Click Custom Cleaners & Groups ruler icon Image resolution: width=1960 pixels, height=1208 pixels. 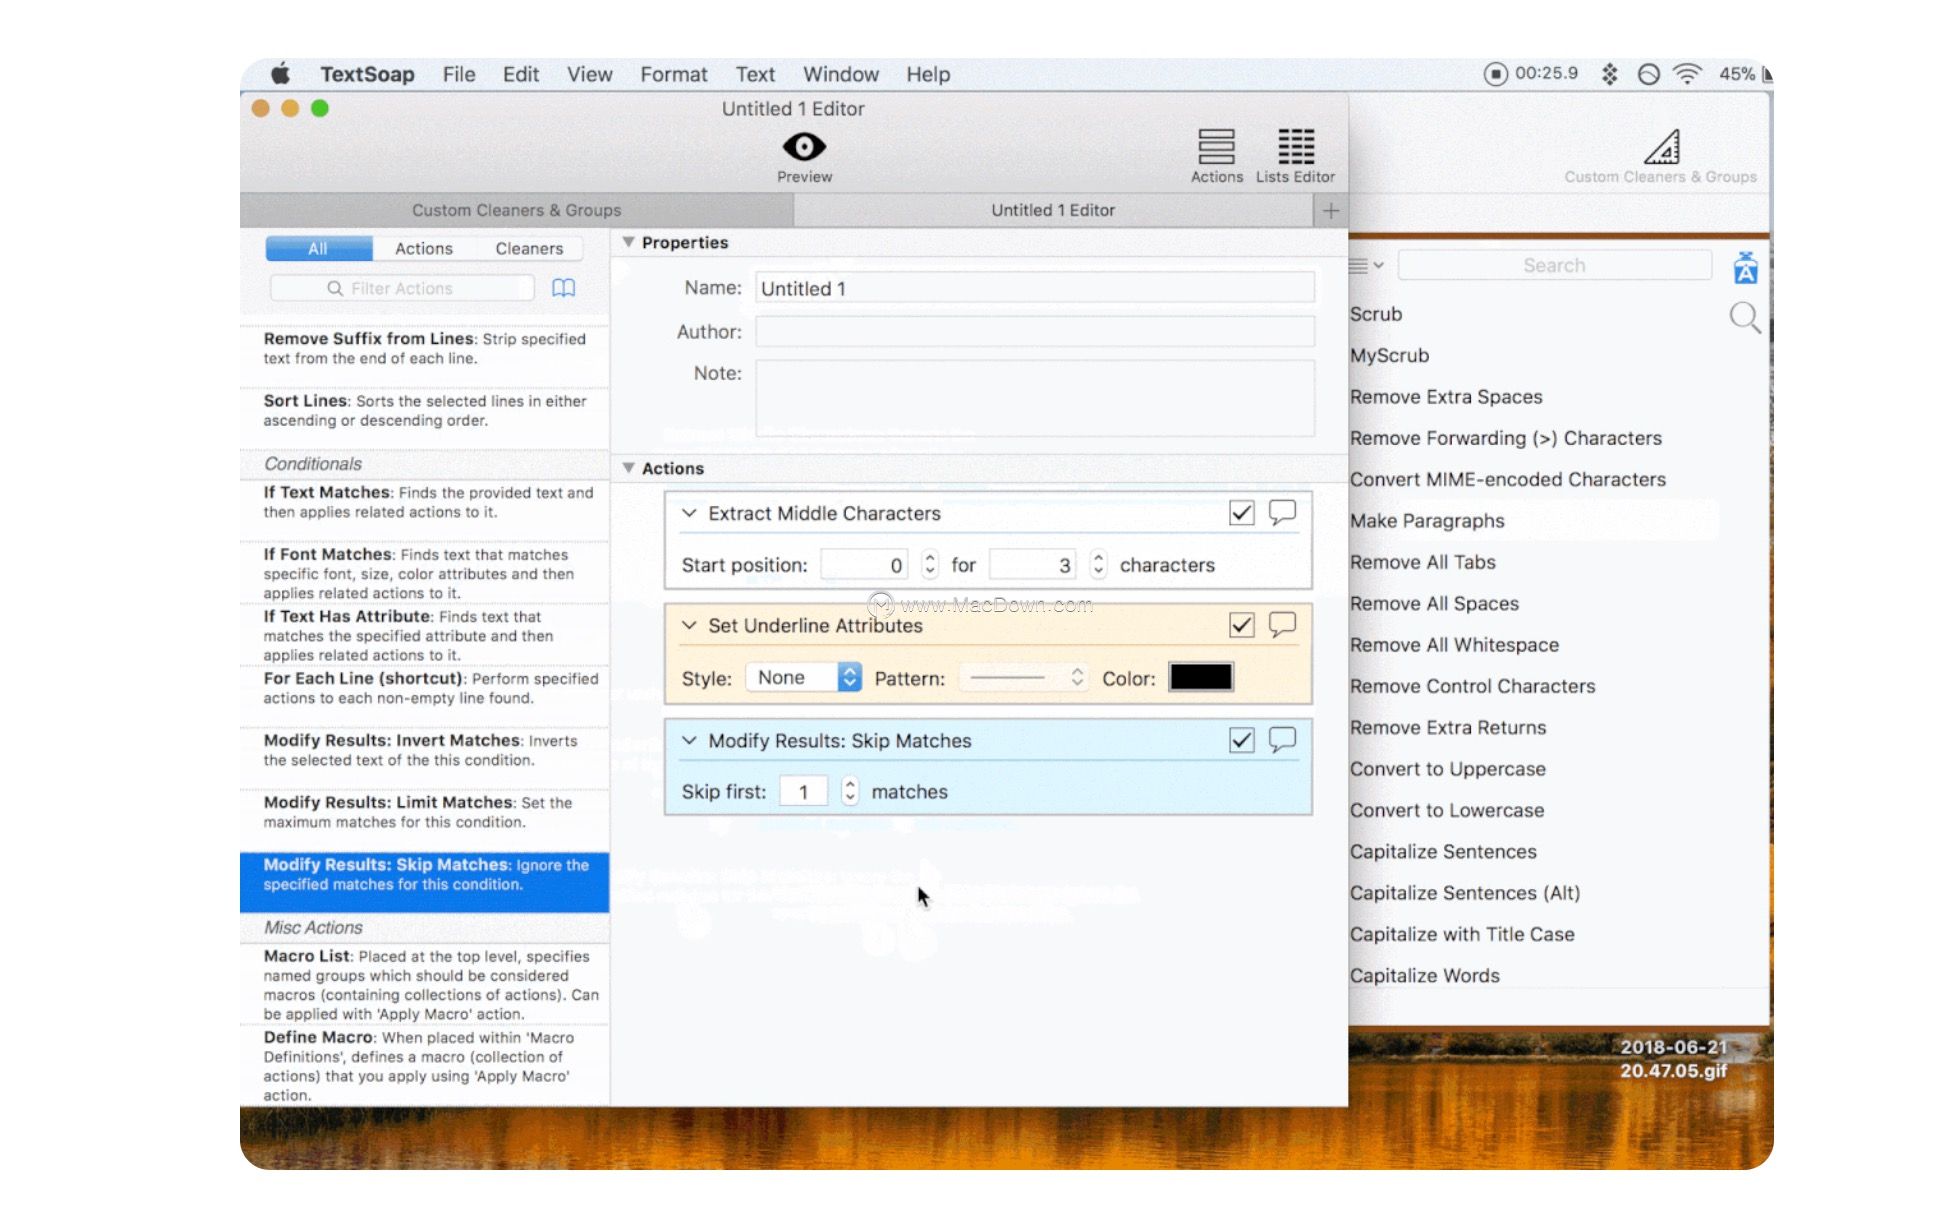point(1661,147)
